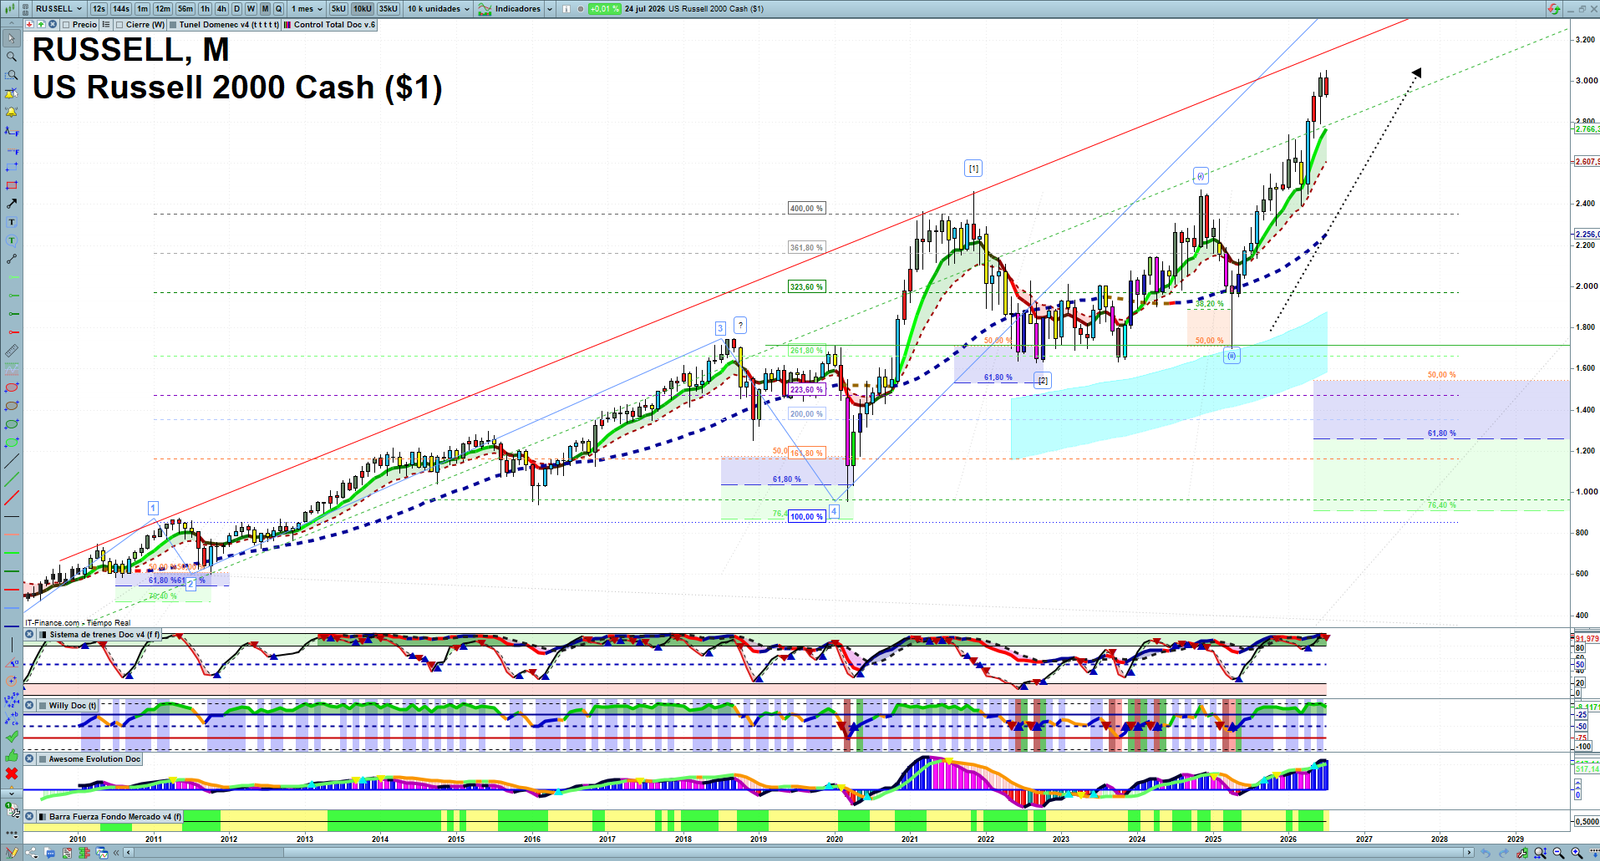
Task: Select the black arrow drawing tool
Action: pos(12,203)
